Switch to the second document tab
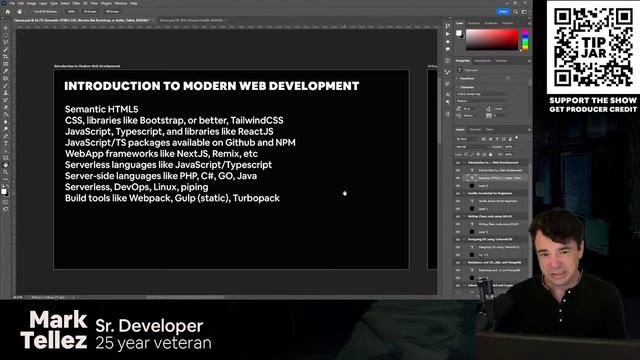640x360 pixels. click(x=191, y=20)
